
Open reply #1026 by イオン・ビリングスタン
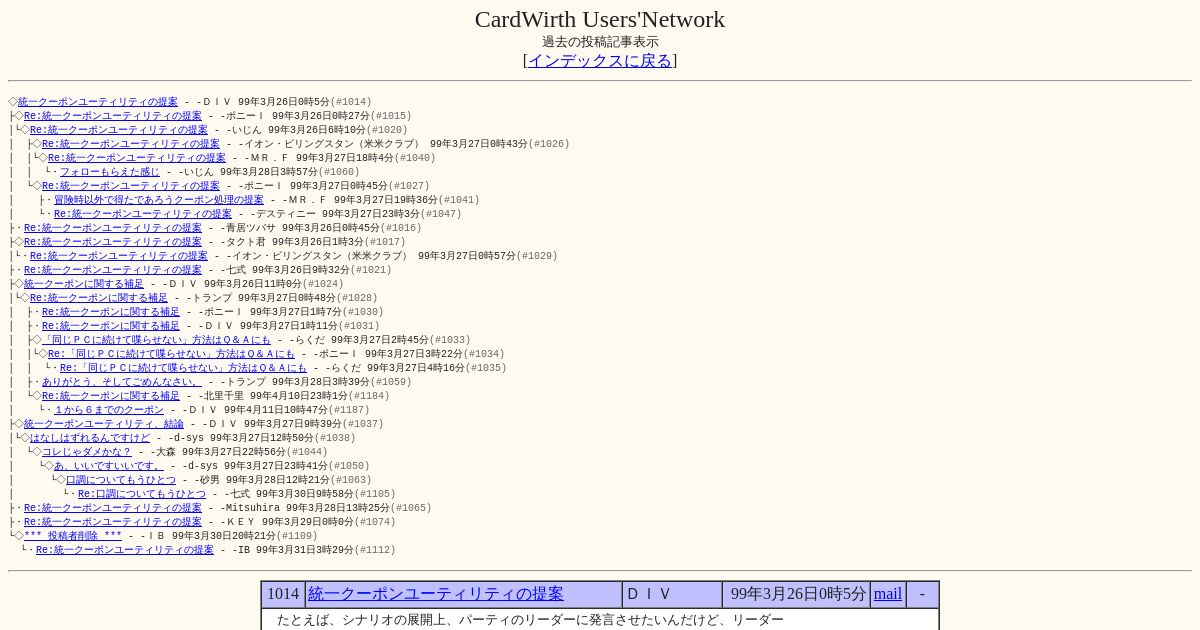(x=131, y=144)
